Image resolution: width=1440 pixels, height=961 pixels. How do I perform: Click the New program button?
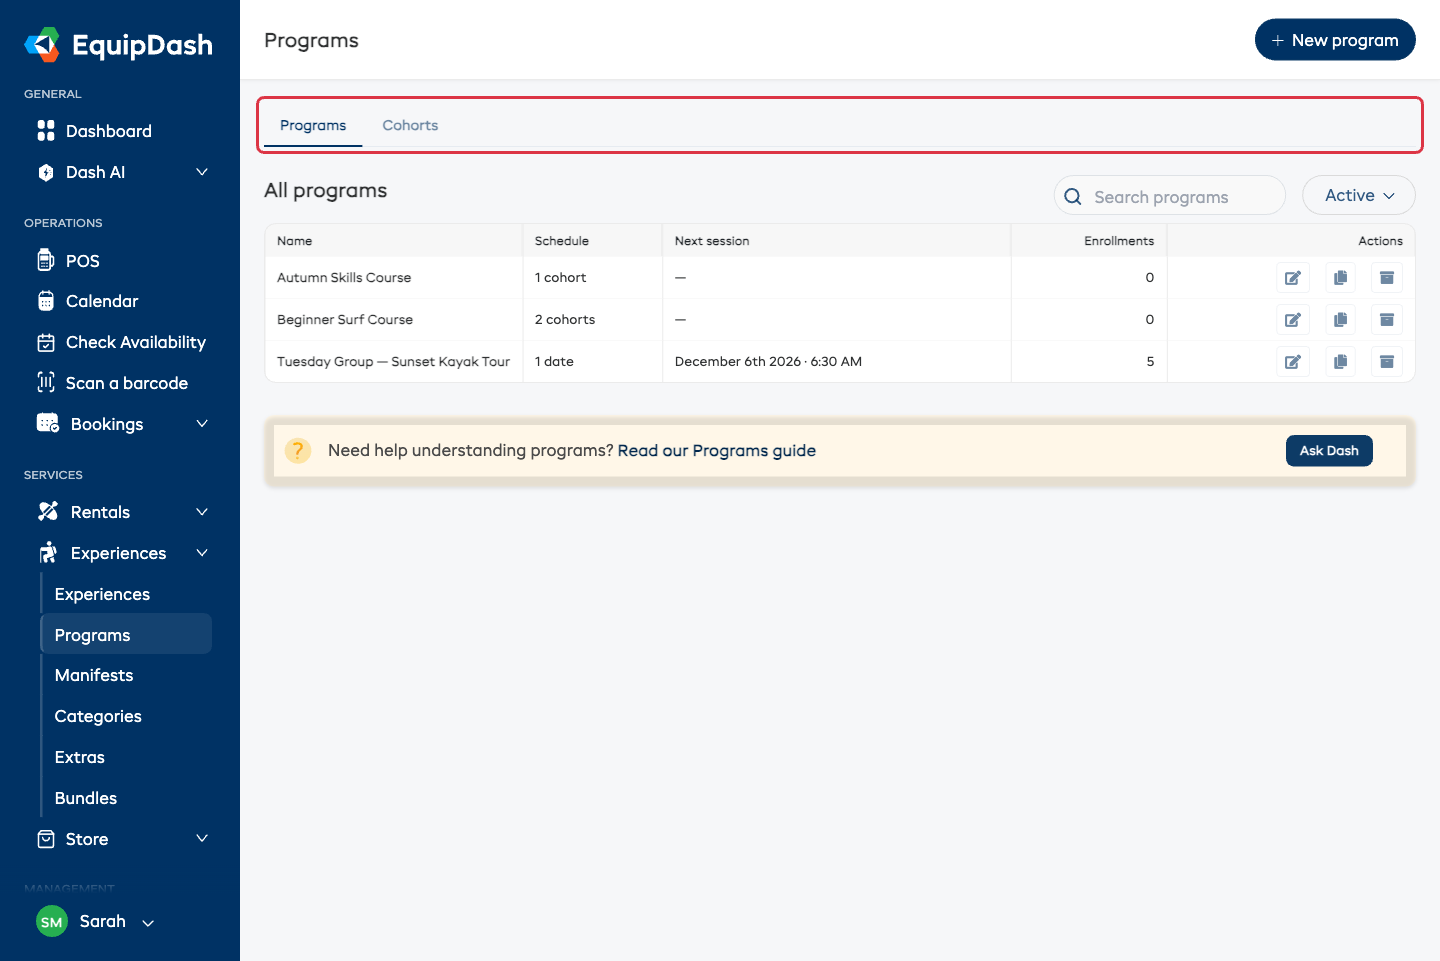point(1335,40)
